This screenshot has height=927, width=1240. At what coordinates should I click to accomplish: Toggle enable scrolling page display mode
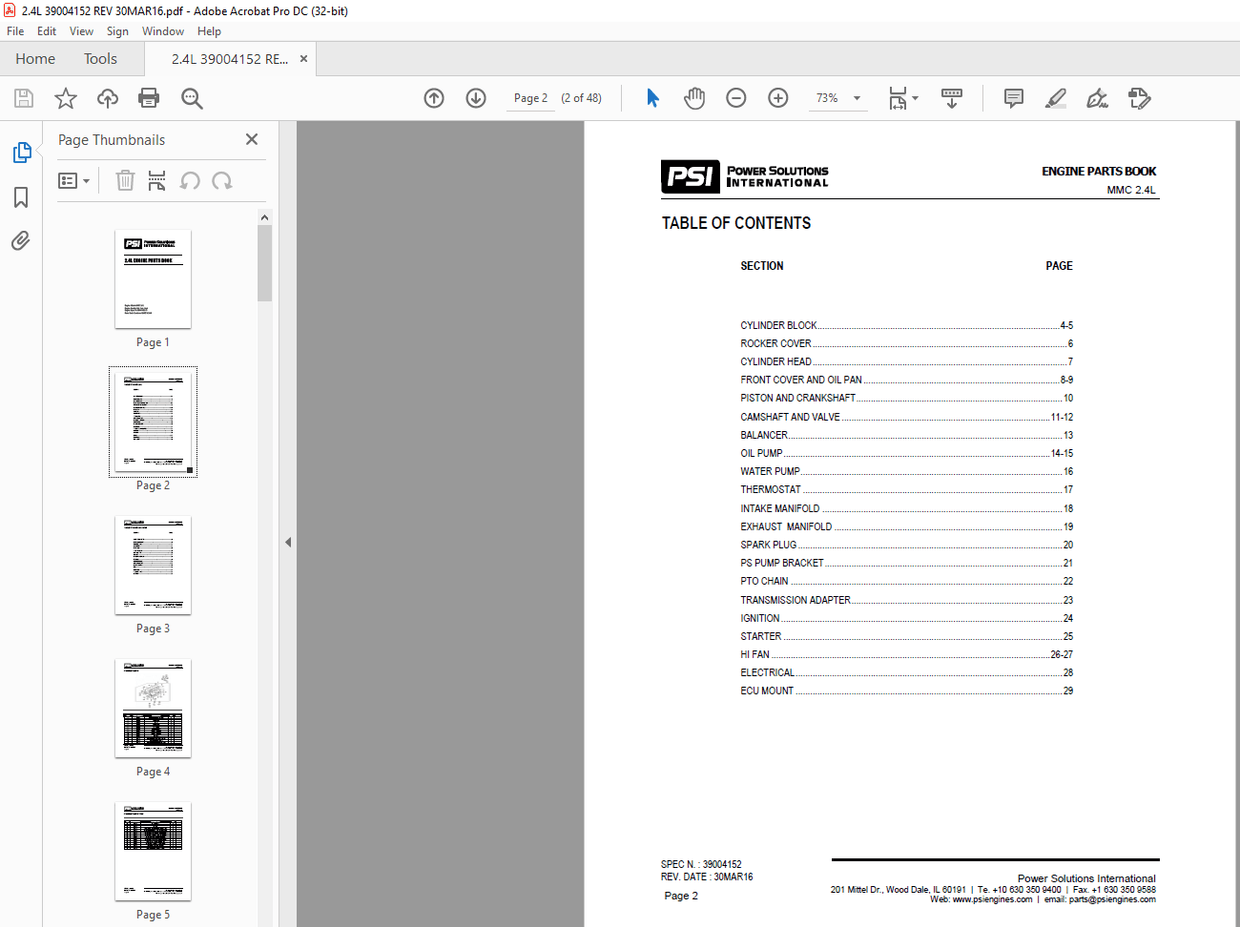(x=951, y=98)
